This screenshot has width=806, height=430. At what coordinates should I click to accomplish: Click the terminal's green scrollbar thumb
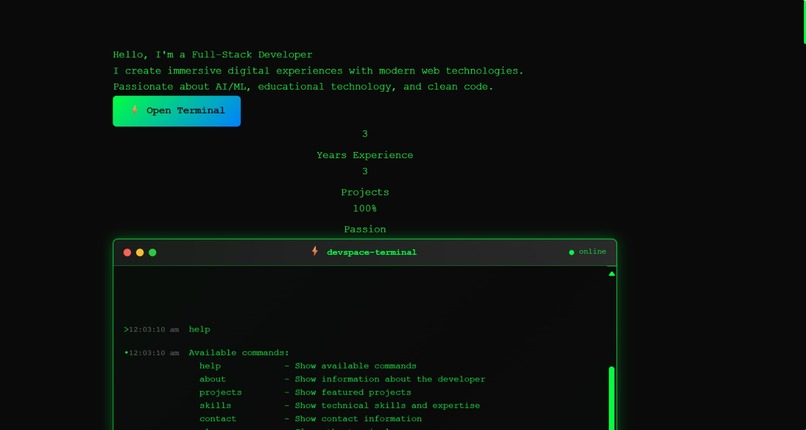tap(612, 398)
